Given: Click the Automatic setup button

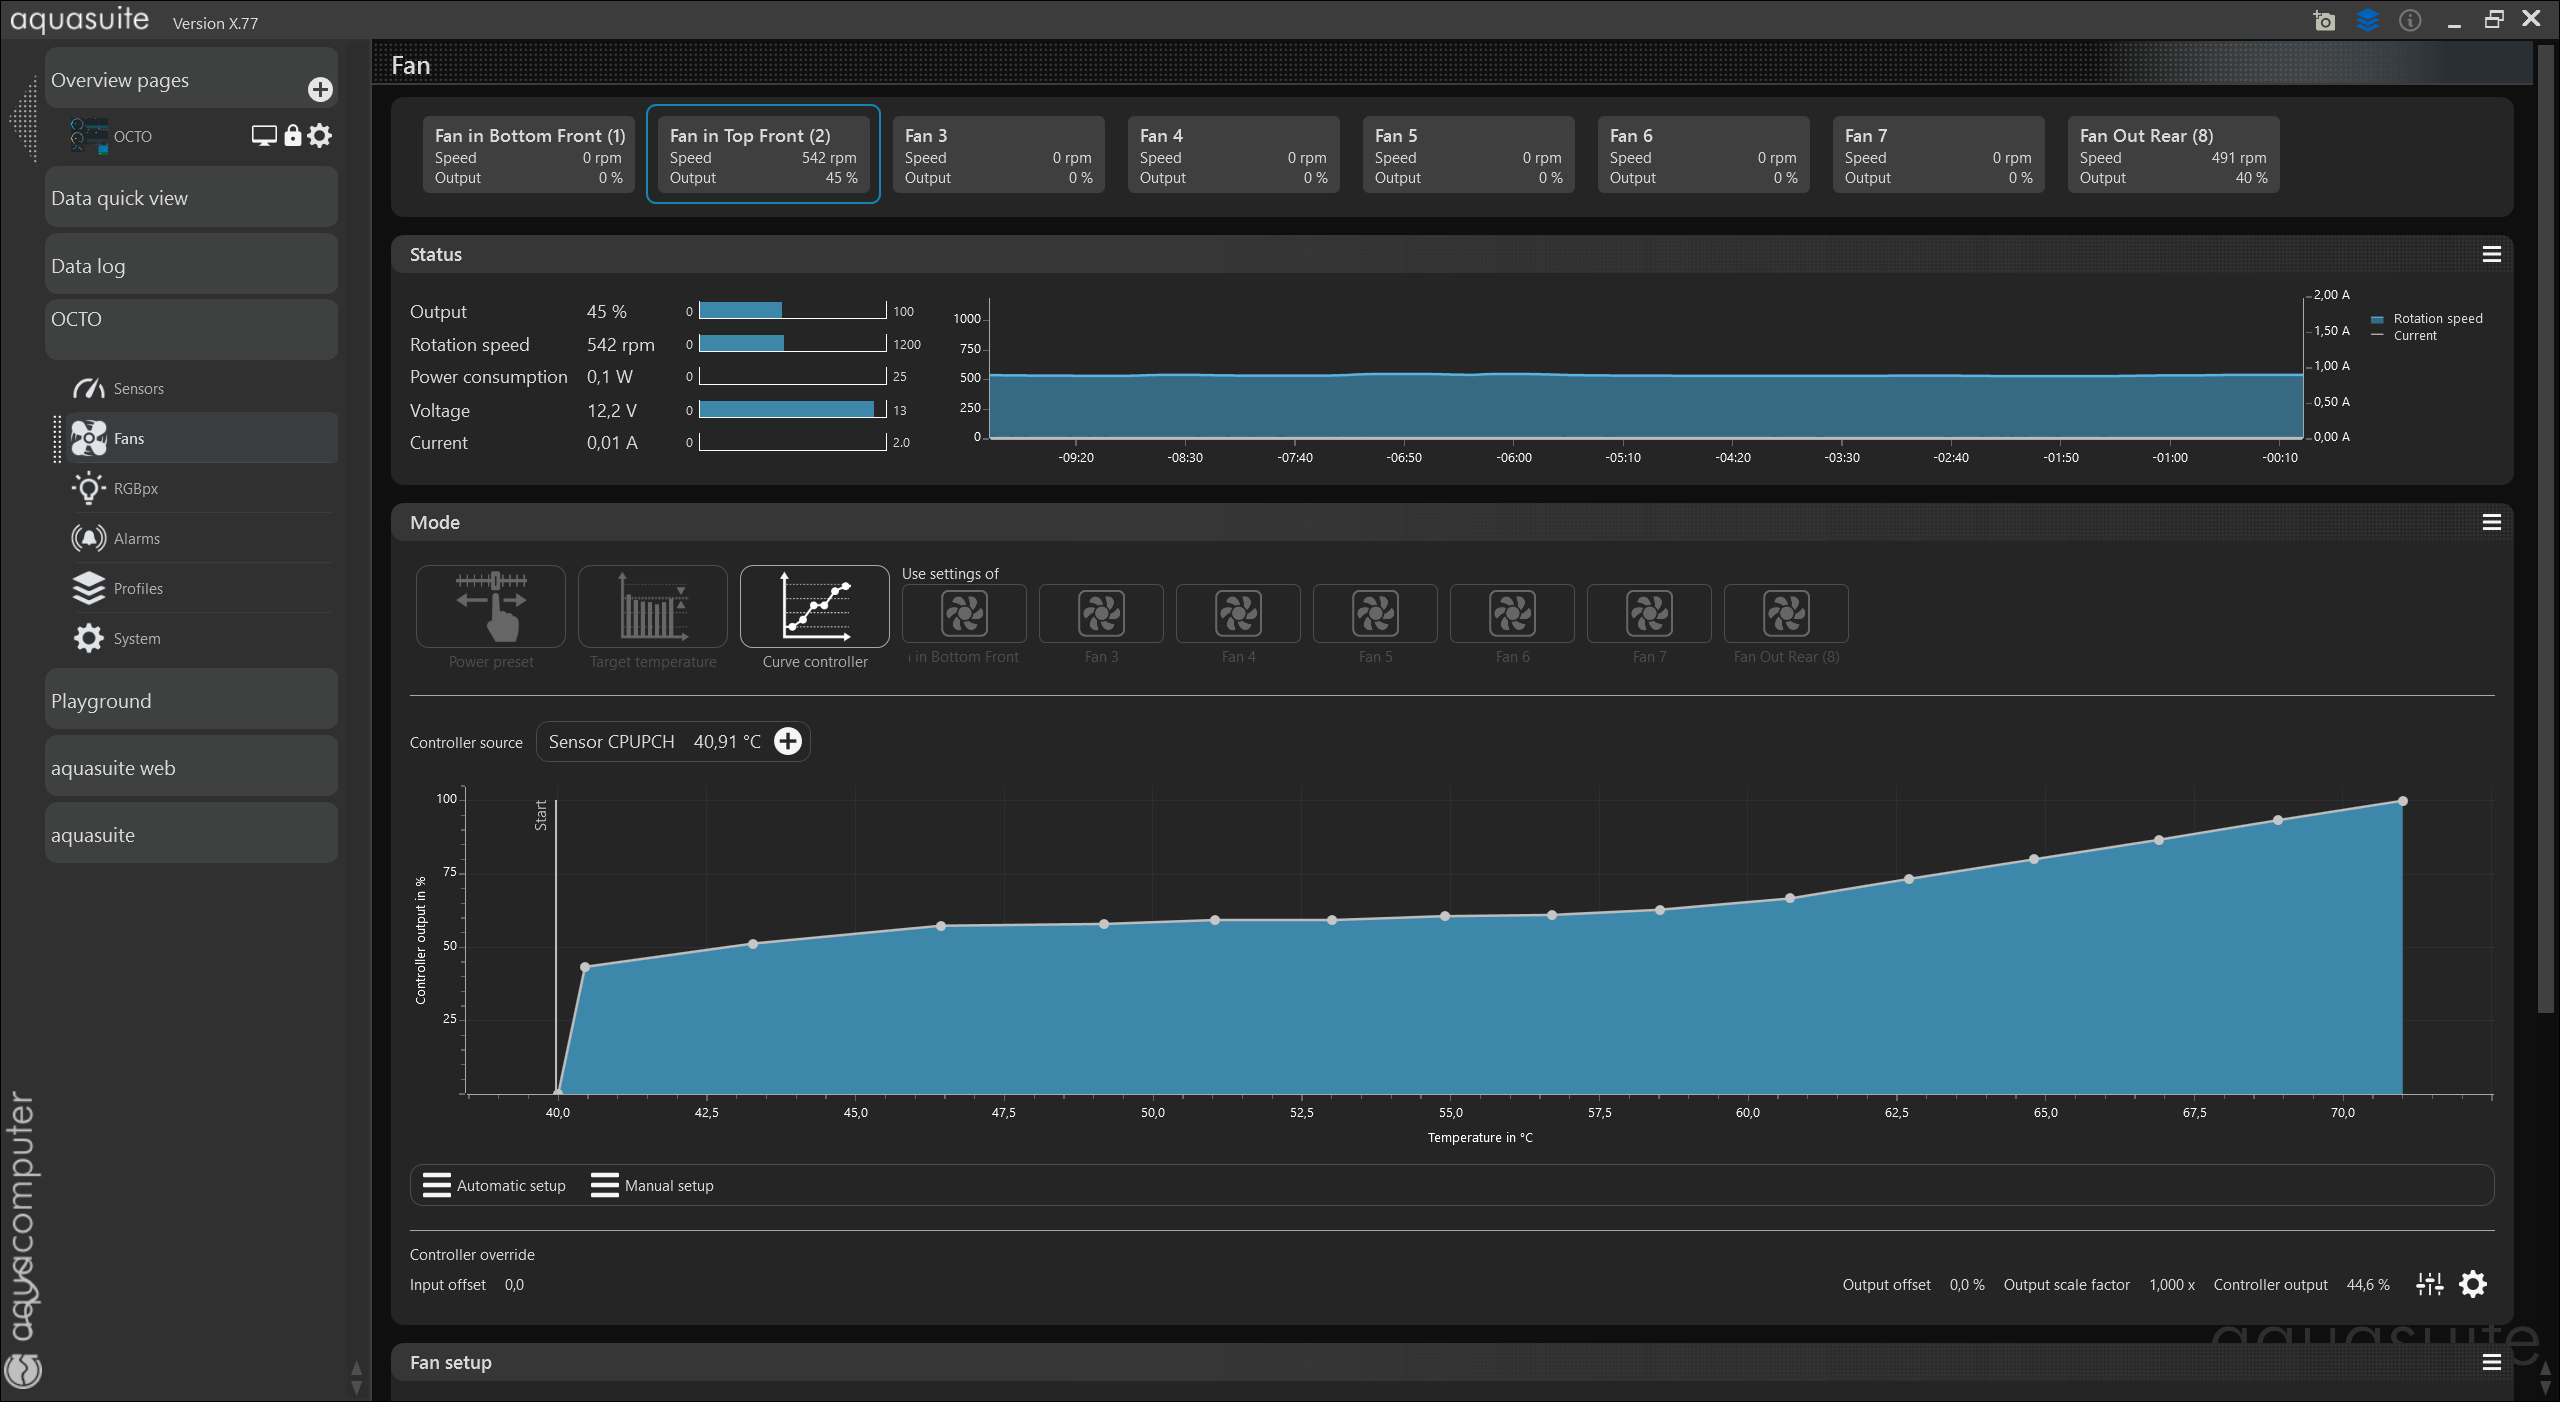Looking at the screenshot, I should coord(494,1185).
